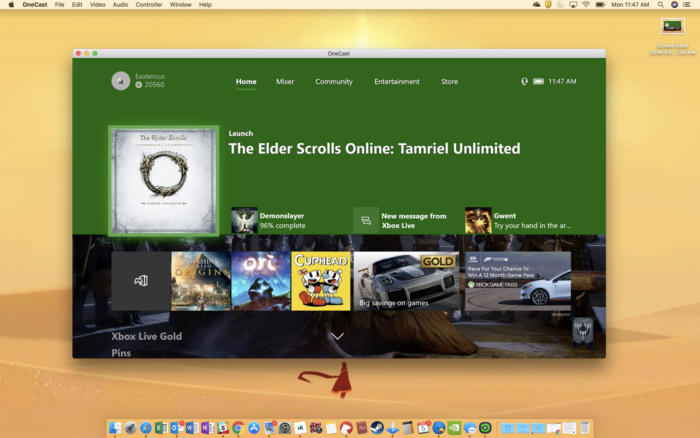Open App Store from the Dock
The image size is (700, 438).
coord(254,428)
